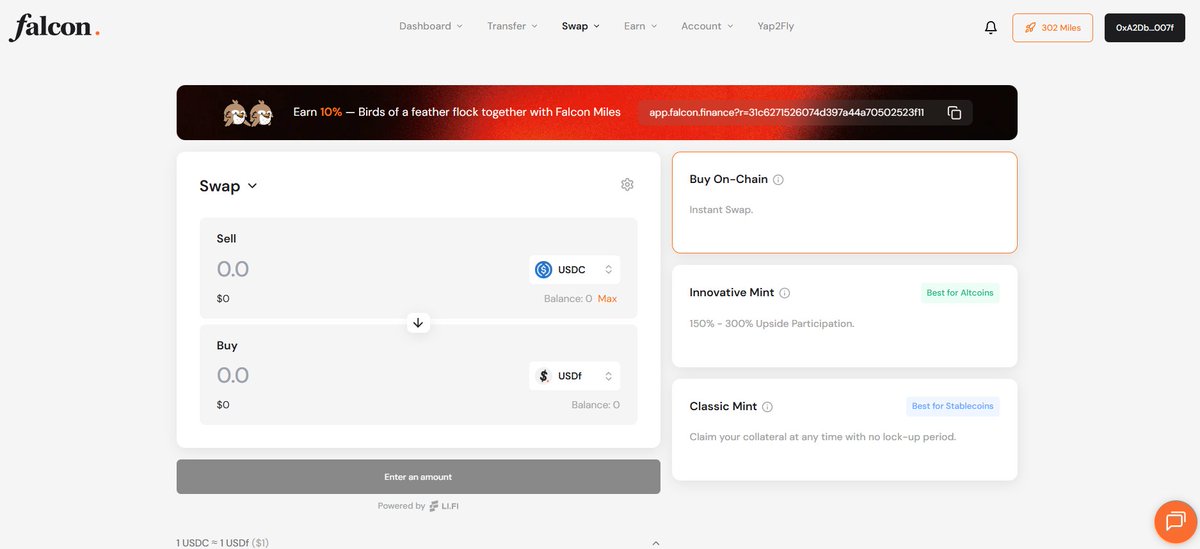Image resolution: width=1200 pixels, height=549 pixels.
Task: Click the rocket icon beside 302 Miles
Action: click(1030, 28)
